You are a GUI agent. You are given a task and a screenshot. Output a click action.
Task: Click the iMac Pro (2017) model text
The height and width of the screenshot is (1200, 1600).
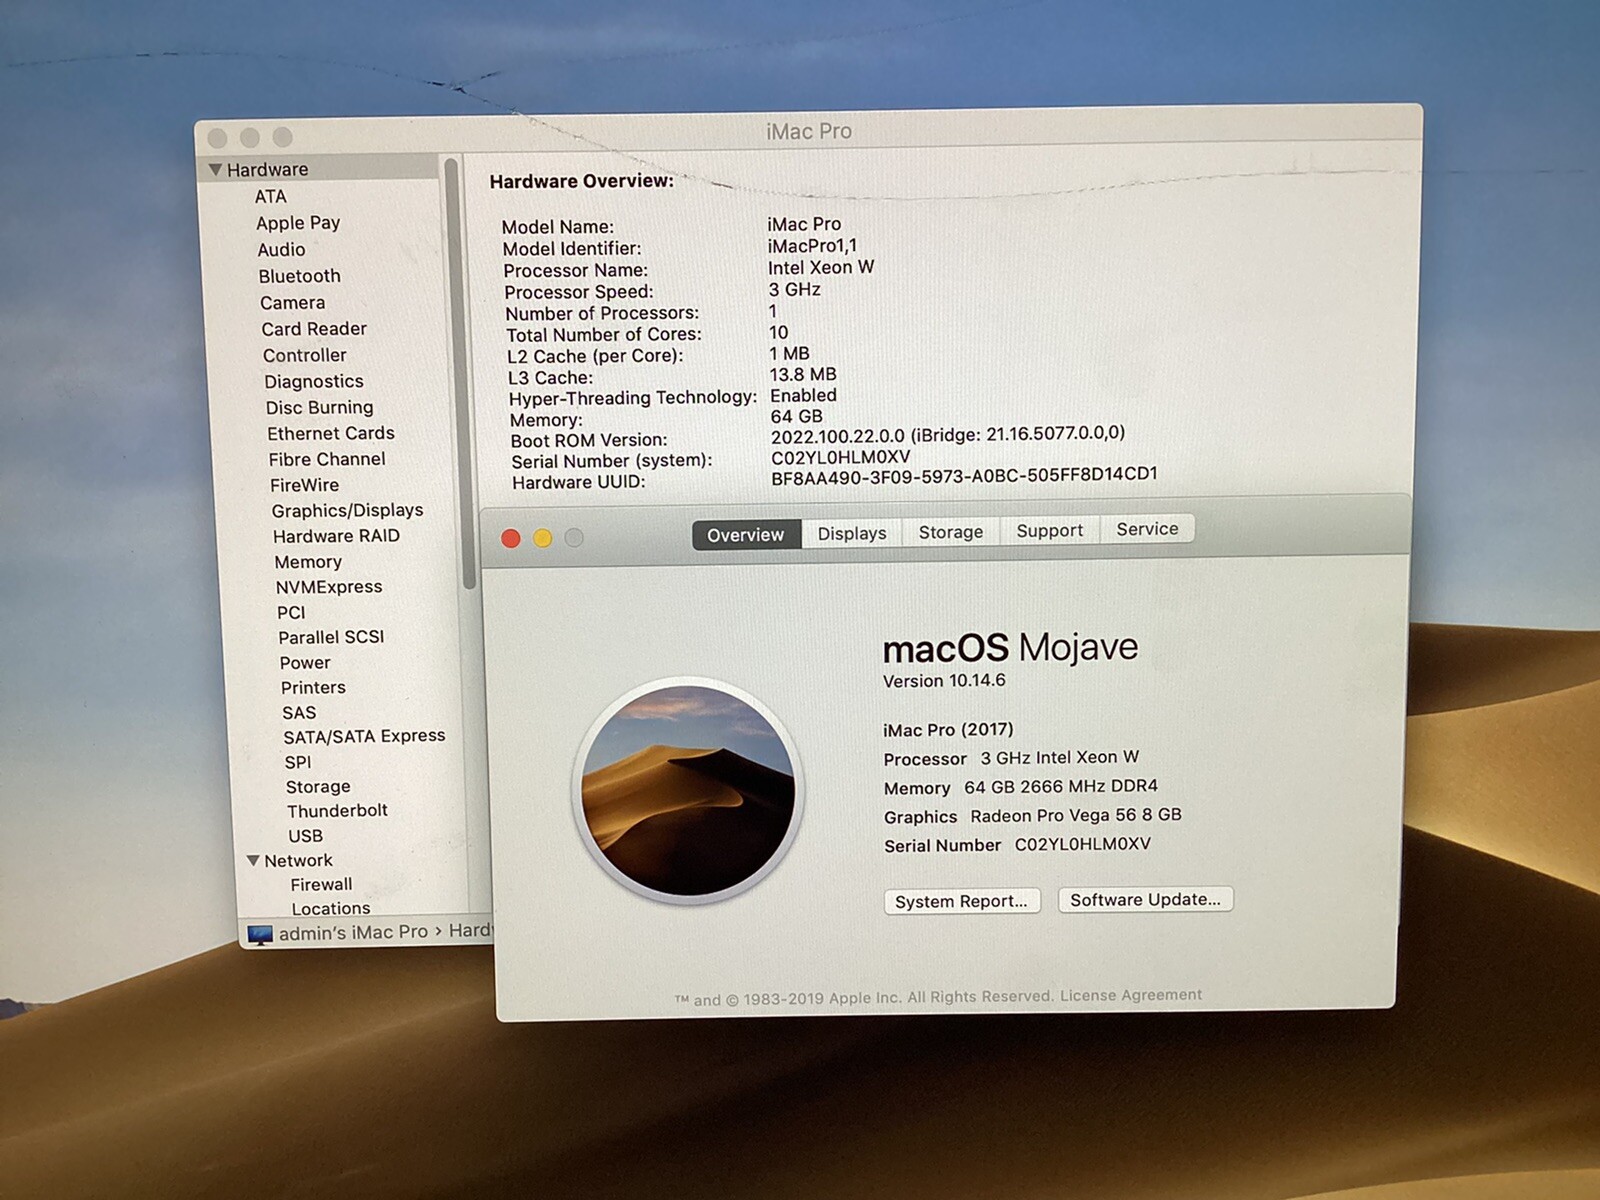948,730
